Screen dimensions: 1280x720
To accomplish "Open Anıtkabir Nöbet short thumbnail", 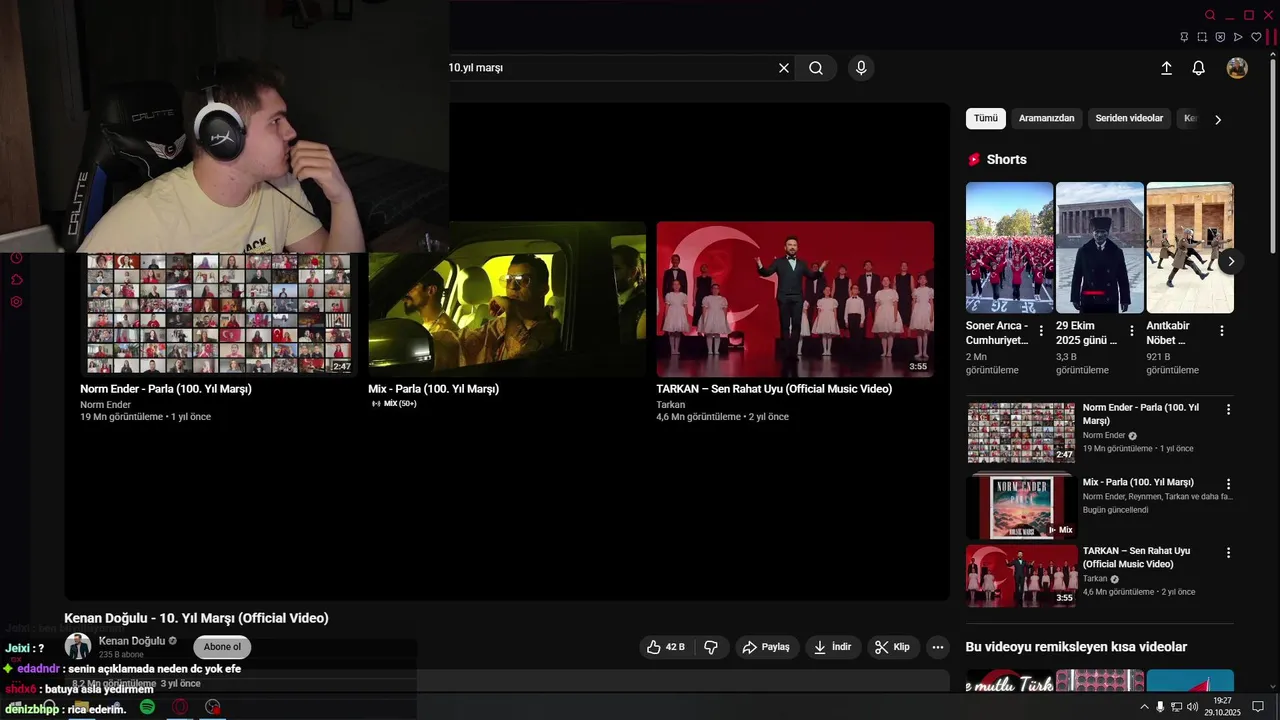I will (x=1190, y=247).
